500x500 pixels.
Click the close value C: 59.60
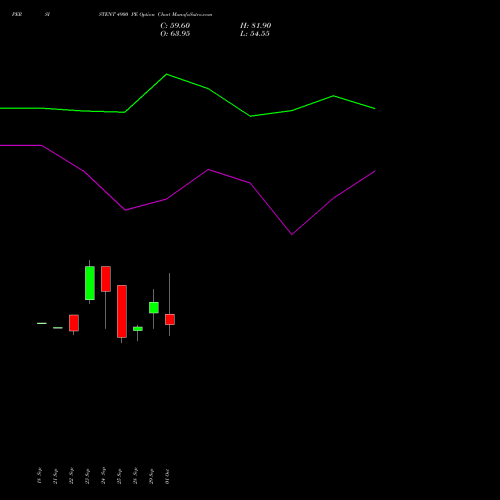click(x=175, y=26)
